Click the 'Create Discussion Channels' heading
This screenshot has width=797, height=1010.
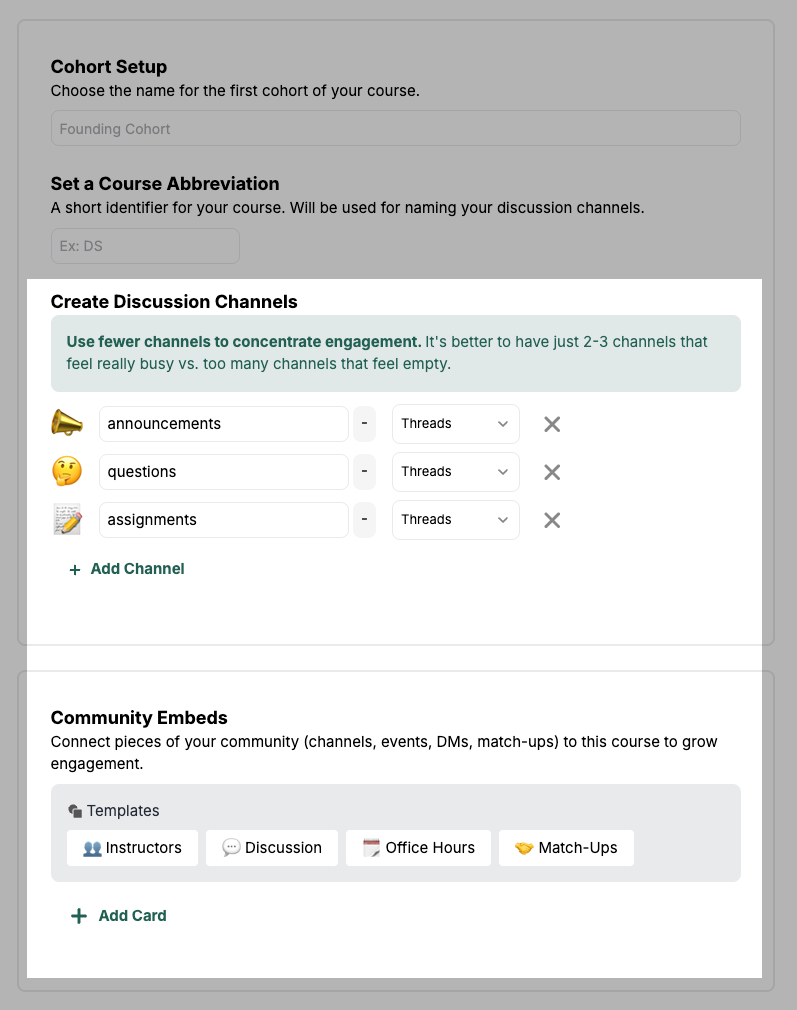tap(174, 301)
